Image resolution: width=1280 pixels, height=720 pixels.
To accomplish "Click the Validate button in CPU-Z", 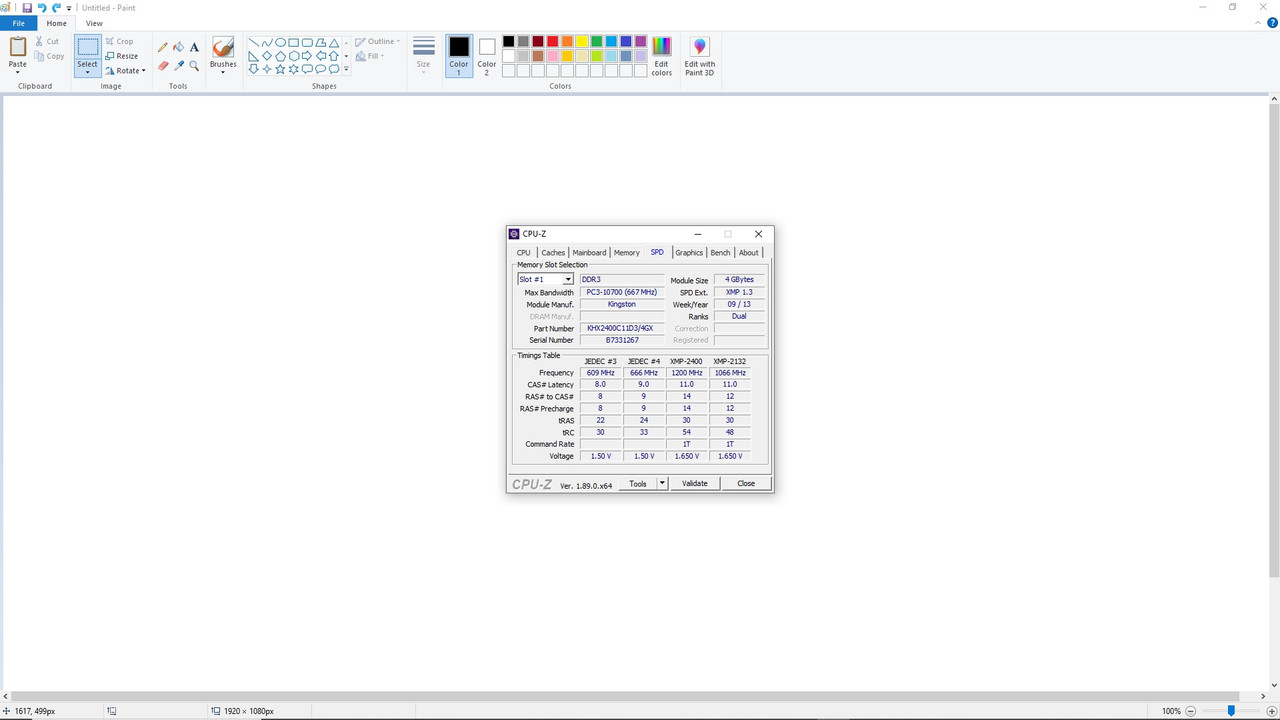I will (x=695, y=484).
